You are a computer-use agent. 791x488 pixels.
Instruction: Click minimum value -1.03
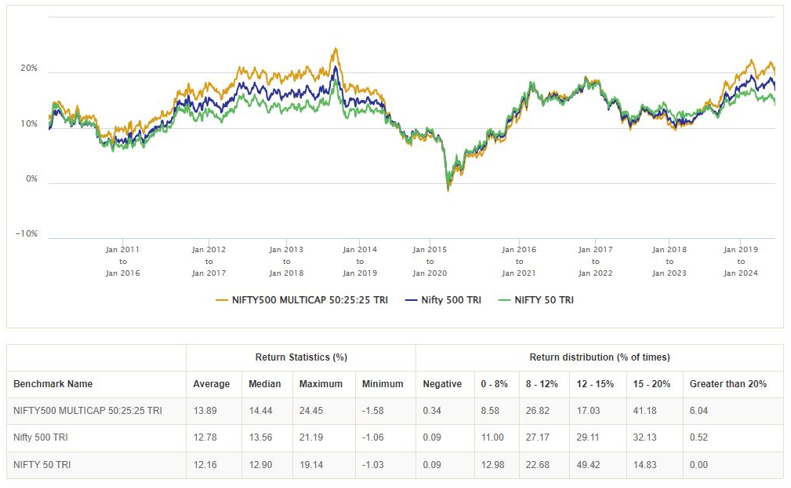tap(373, 465)
